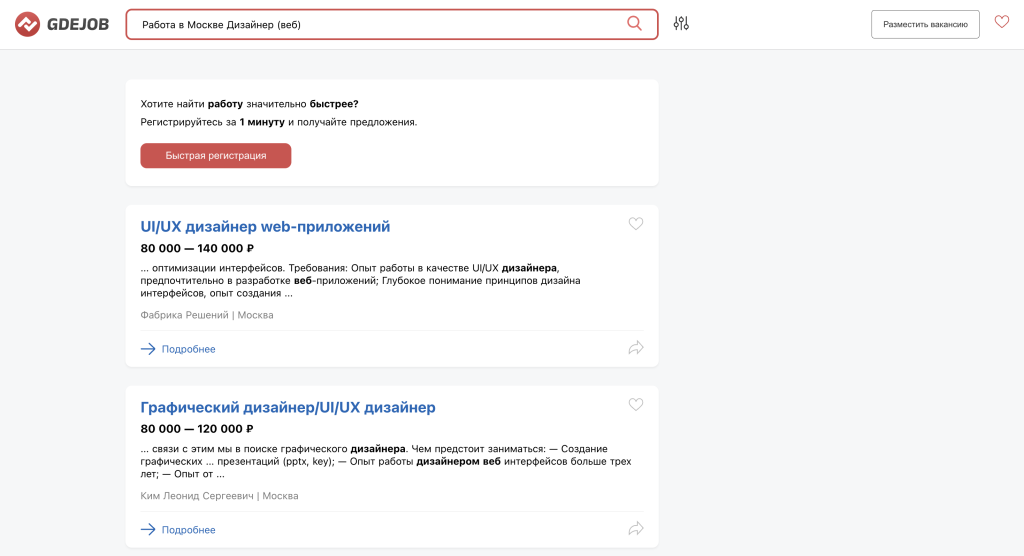Click the Быстрая регистрация button
1024x556 pixels.
(216, 155)
